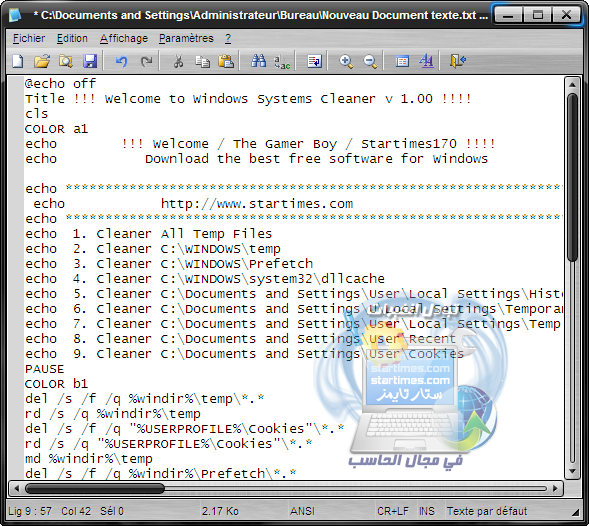Image resolution: width=589 pixels, height=526 pixels.
Task: Click the horizontal scrollbar left arrow
Action: pos(16,488)
